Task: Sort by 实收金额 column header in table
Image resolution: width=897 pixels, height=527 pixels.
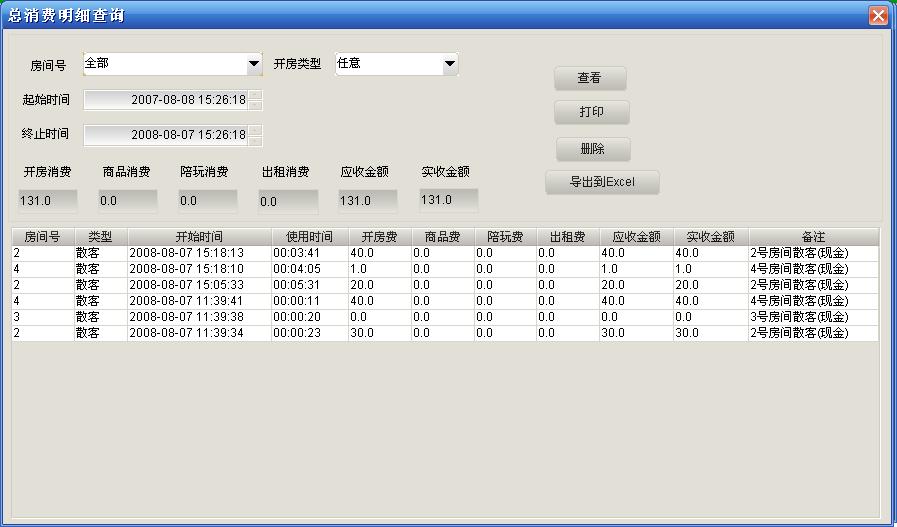Action: click(711, 237)
